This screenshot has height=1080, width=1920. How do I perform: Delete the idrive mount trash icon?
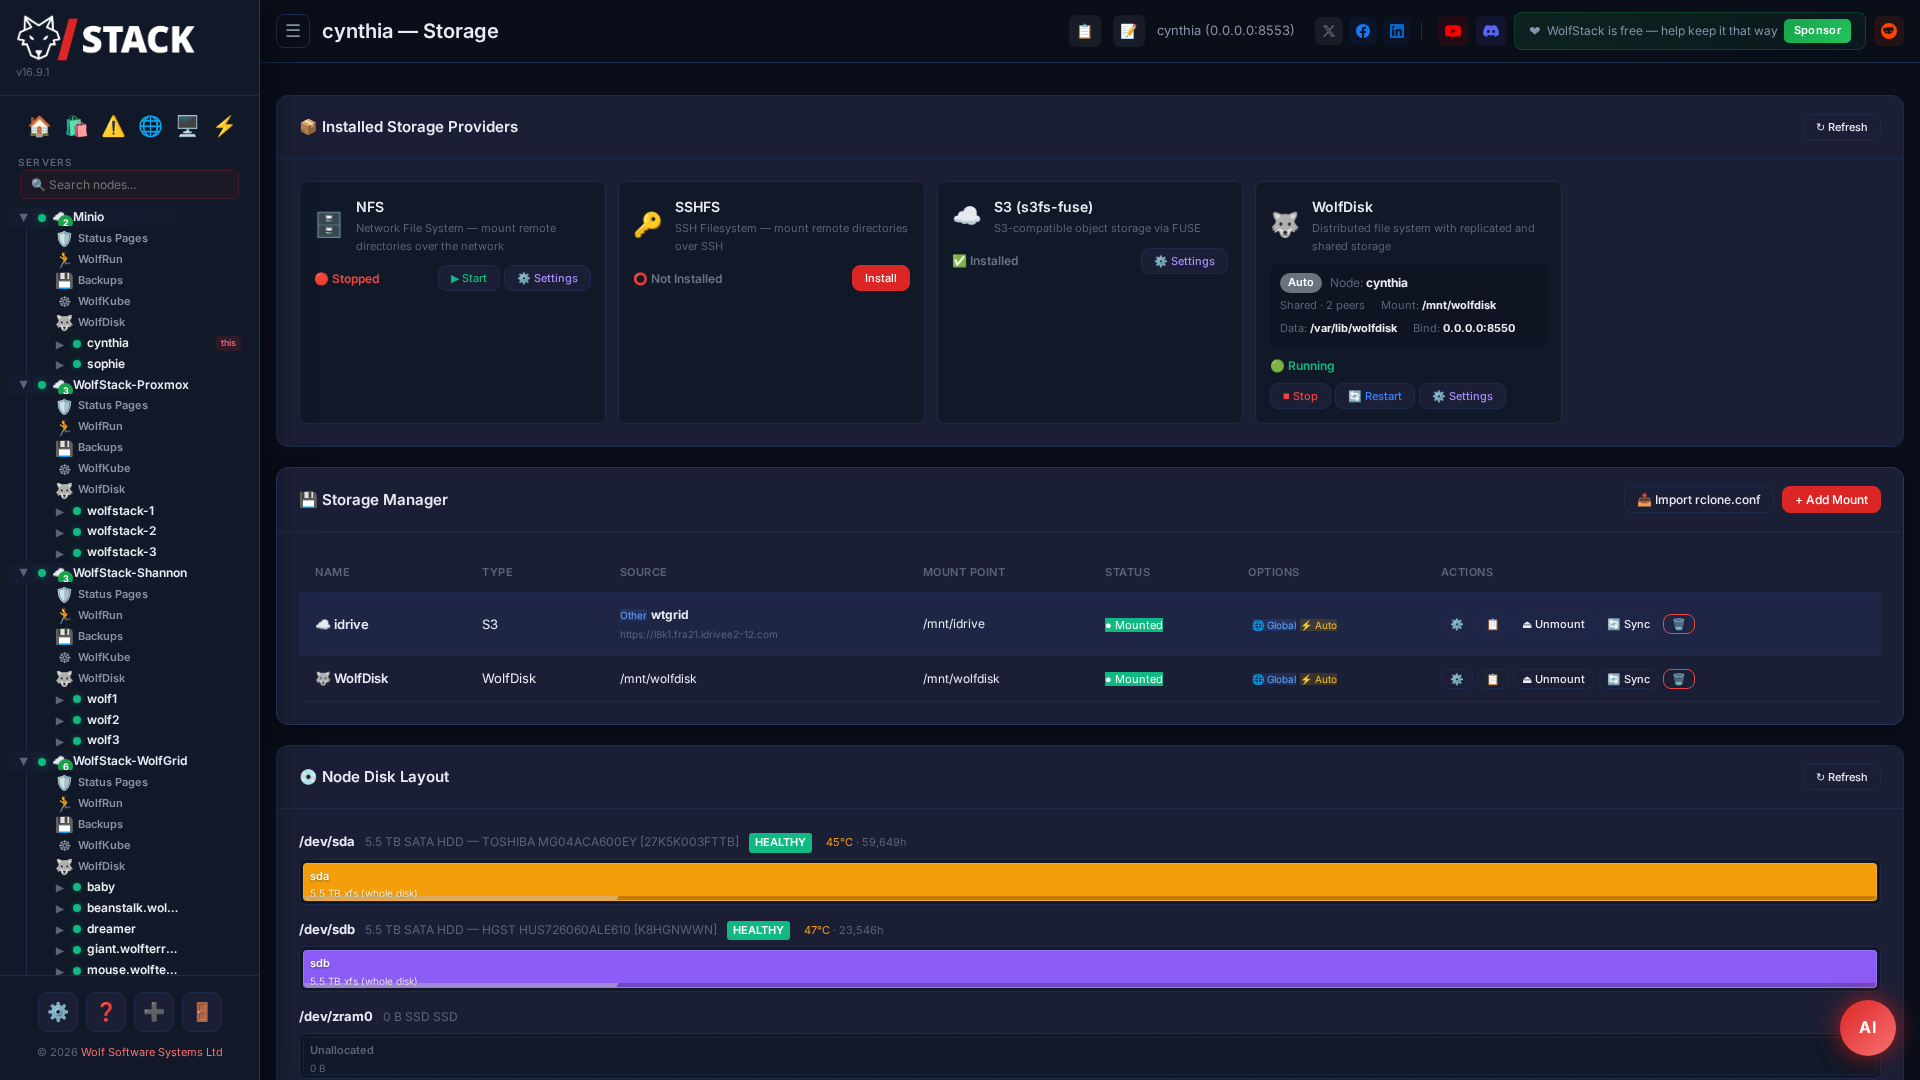[x=1679, y=624]
